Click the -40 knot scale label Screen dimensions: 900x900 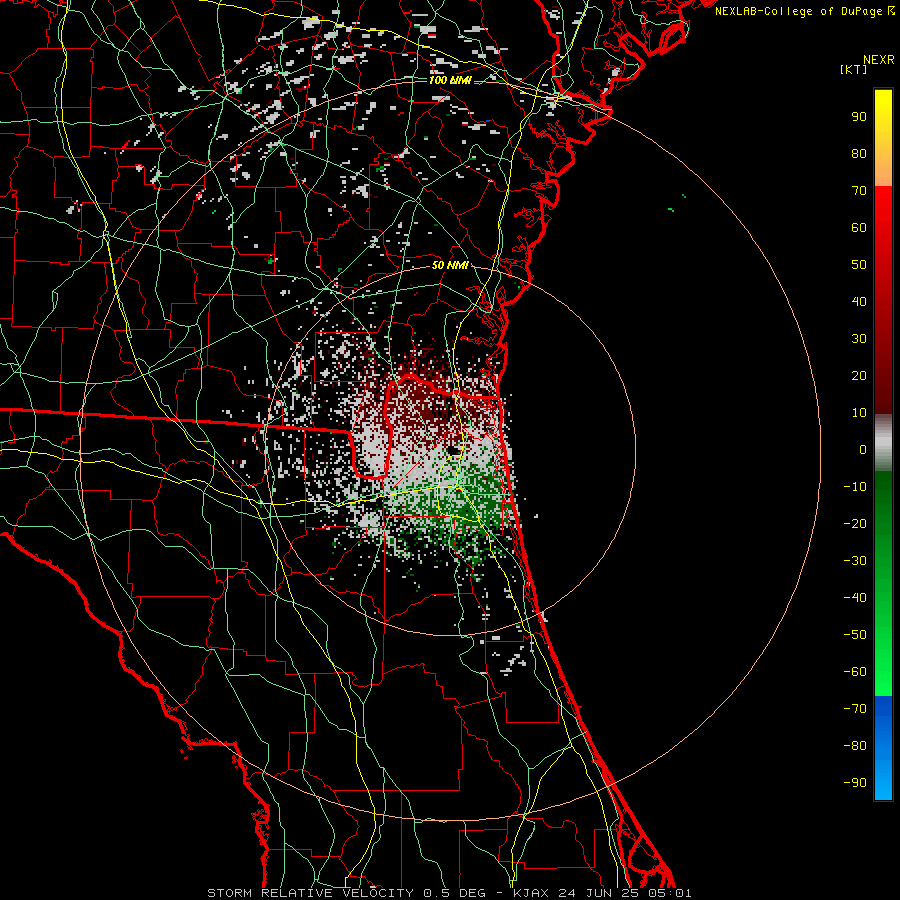click(855, 598)
